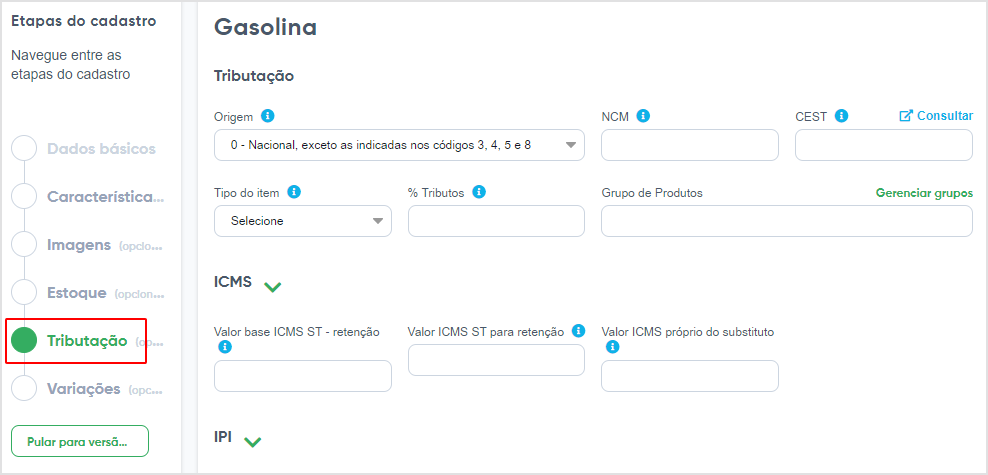The width and height of the screenshot is (988, 475).
Task: Collapse the ICMS section chevron
Action: pyautogui.click(x=273, y=287)
